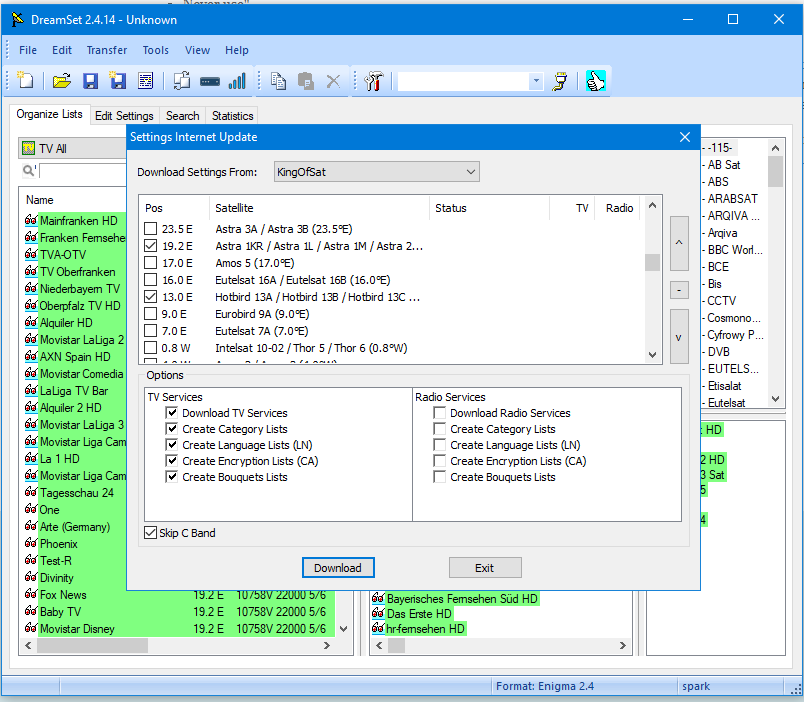The image size is (804, 702).
Task: Check the 0.8 W Intelsat 10-02 box
Action: click(x=150, y=348)
